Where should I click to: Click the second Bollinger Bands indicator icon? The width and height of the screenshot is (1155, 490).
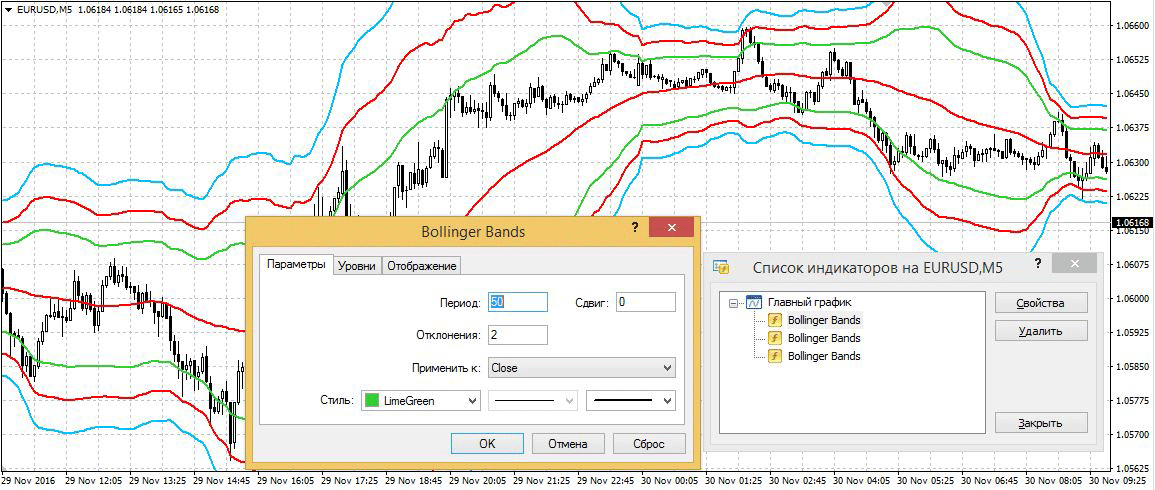pos(774,338)
